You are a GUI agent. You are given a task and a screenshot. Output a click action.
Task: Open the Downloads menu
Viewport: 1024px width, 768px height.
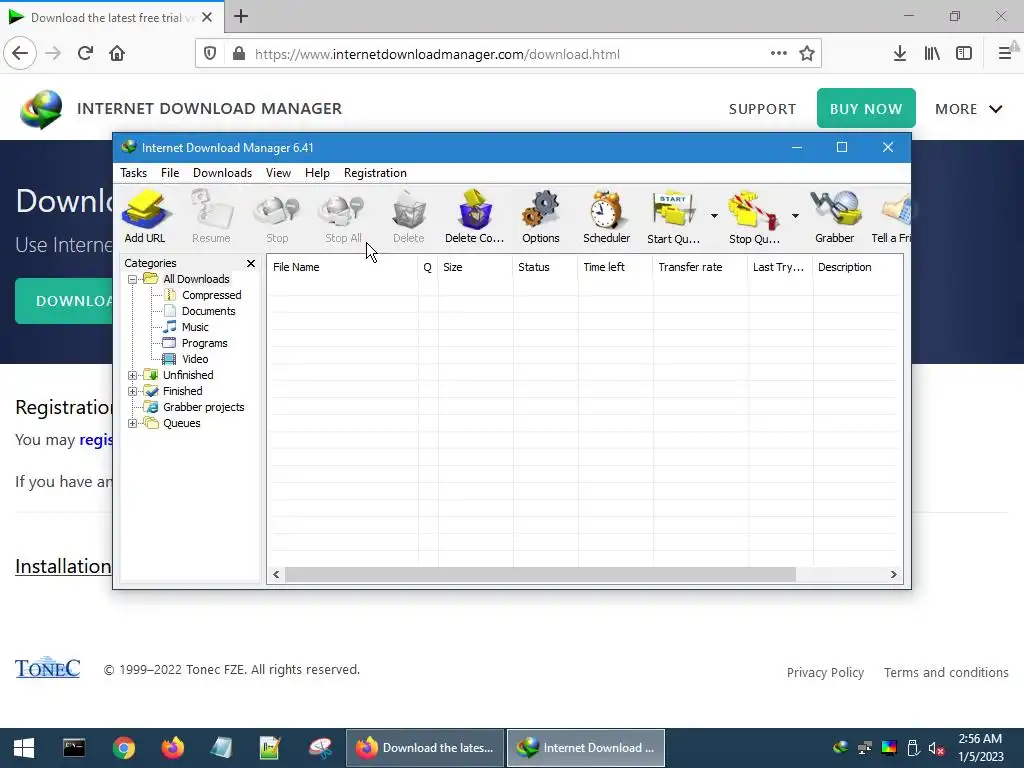[222, 173]
